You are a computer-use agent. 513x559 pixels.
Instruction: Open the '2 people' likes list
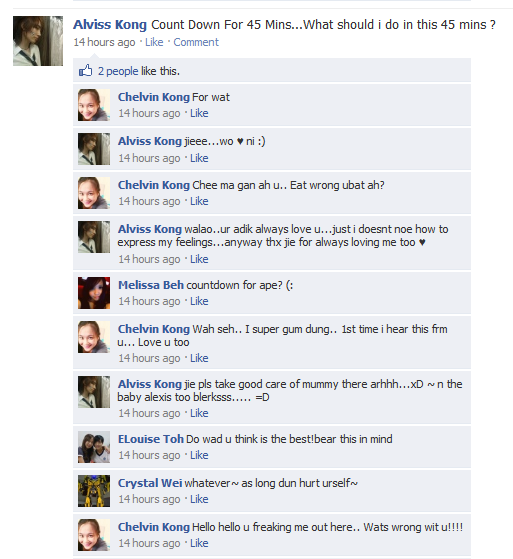pyautogui.click(x=118, y=71)
